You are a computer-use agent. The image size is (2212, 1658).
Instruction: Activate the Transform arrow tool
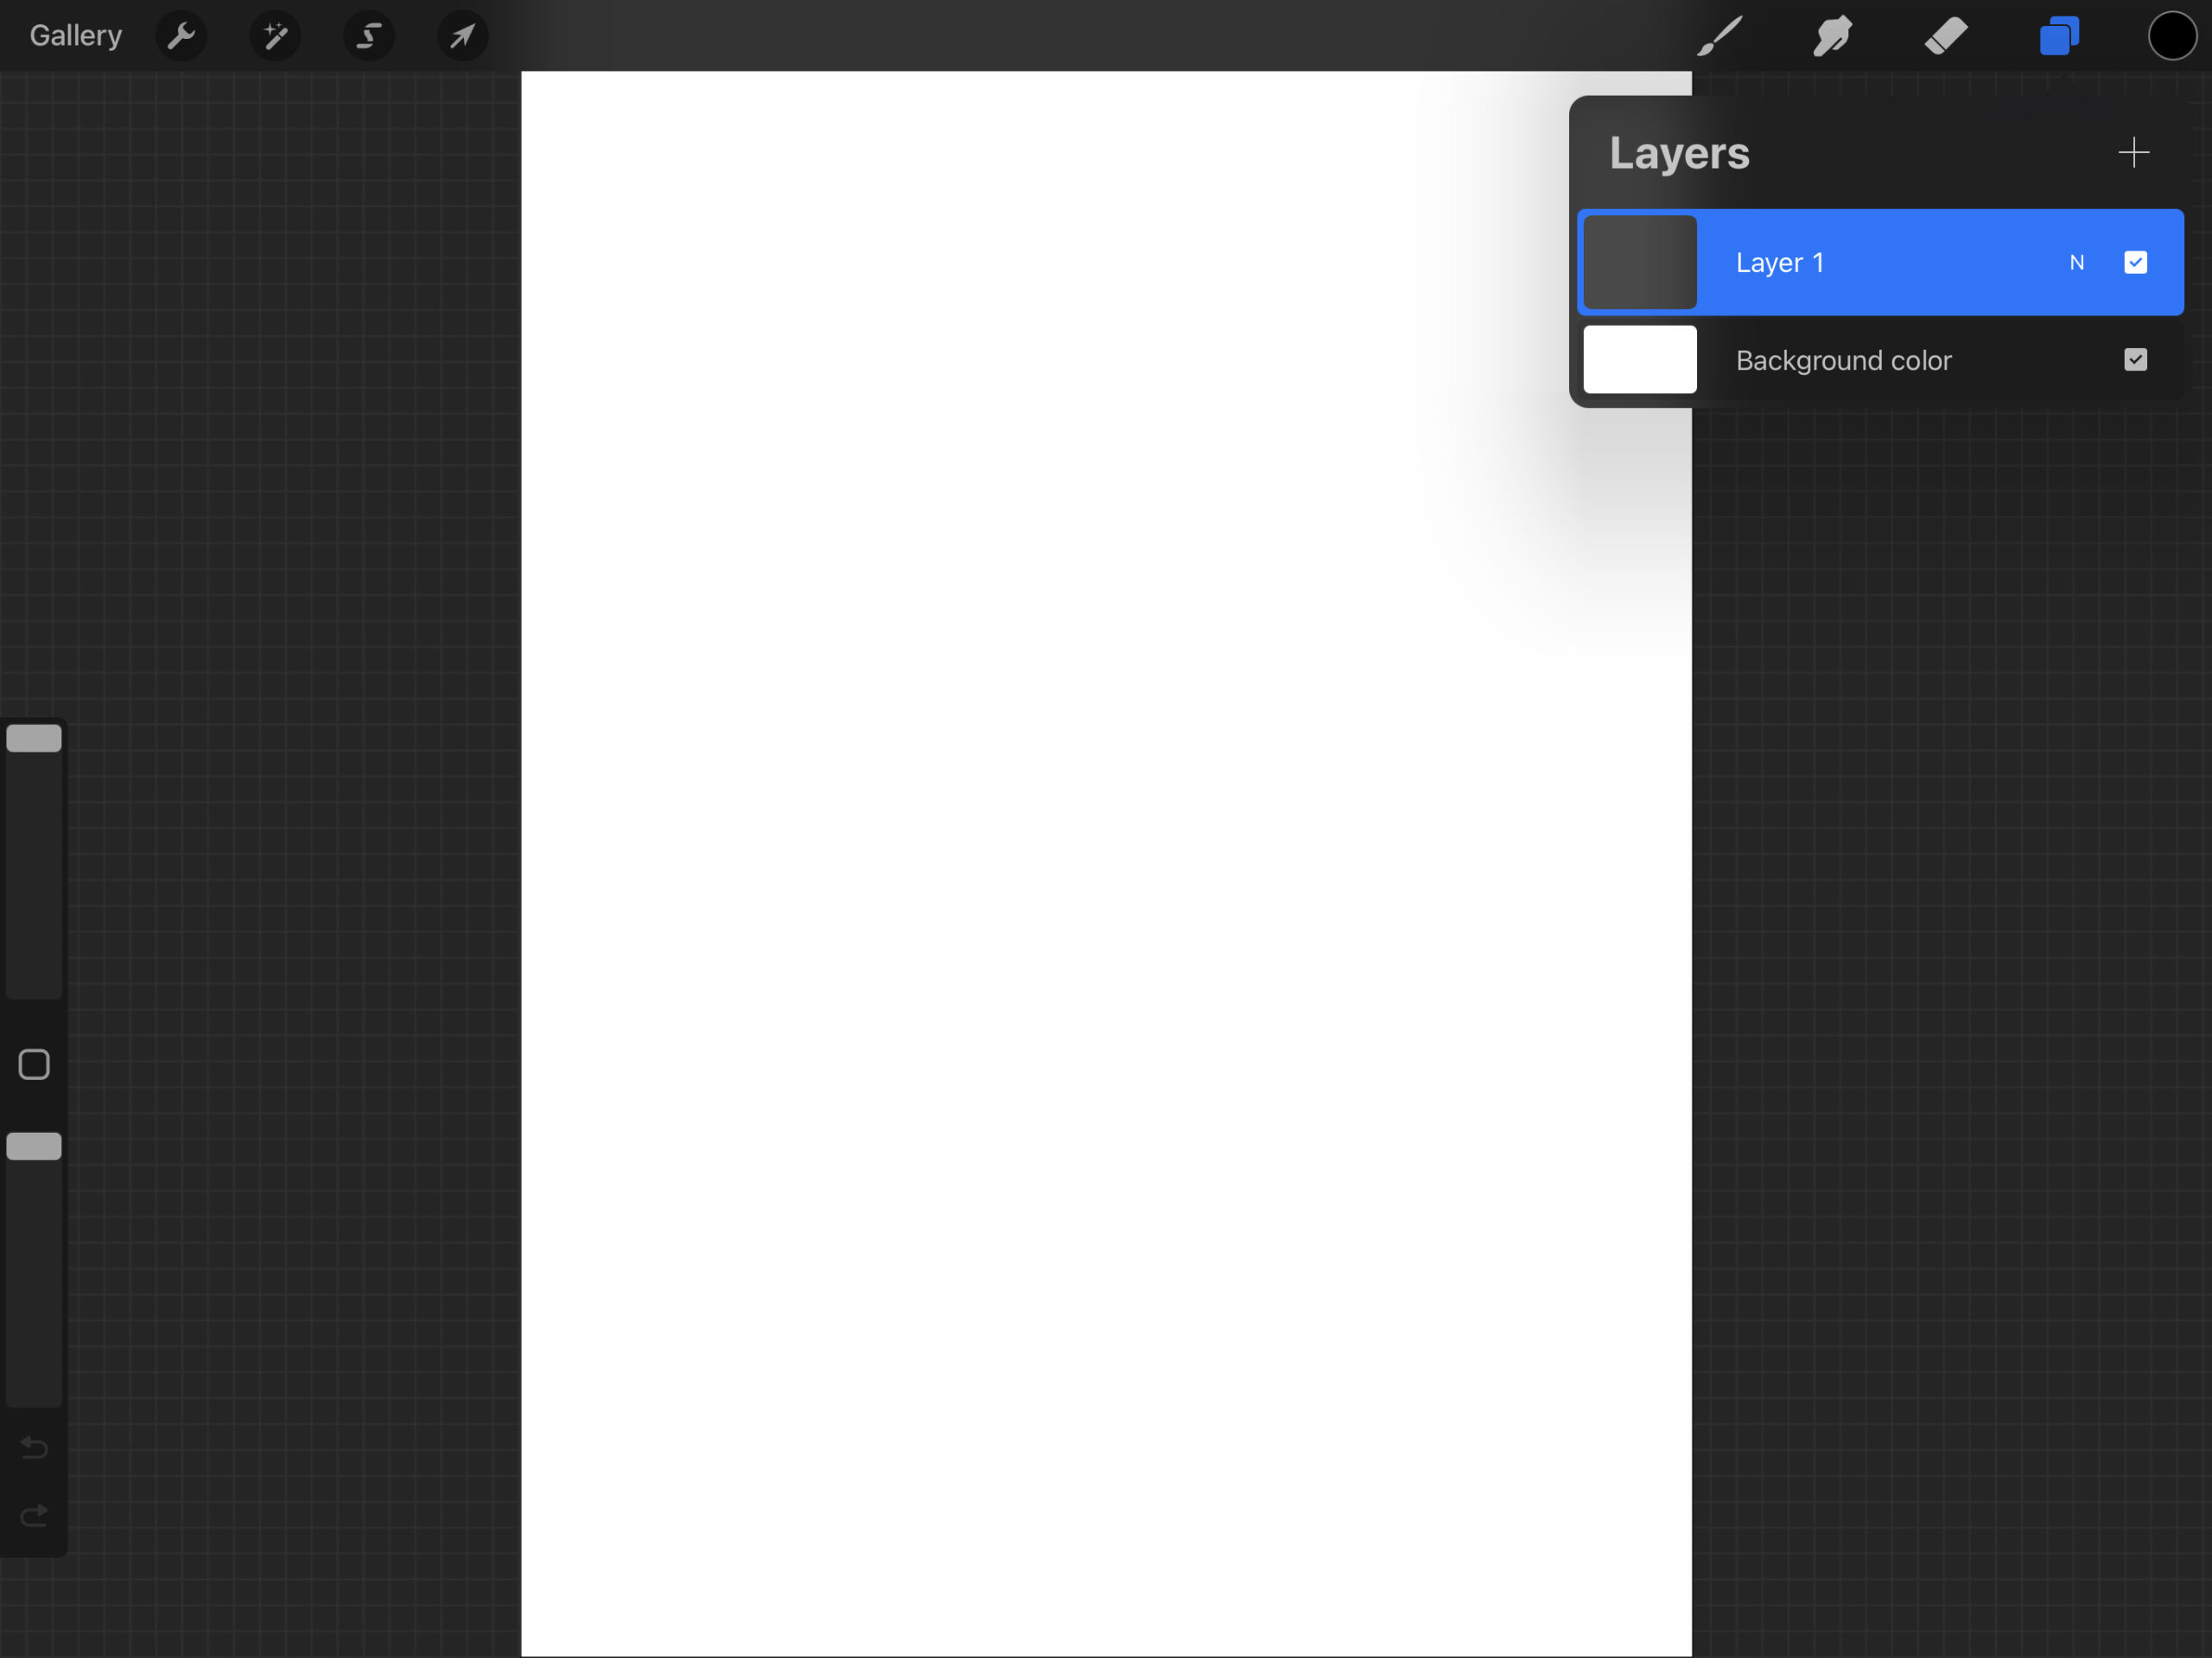462,36
